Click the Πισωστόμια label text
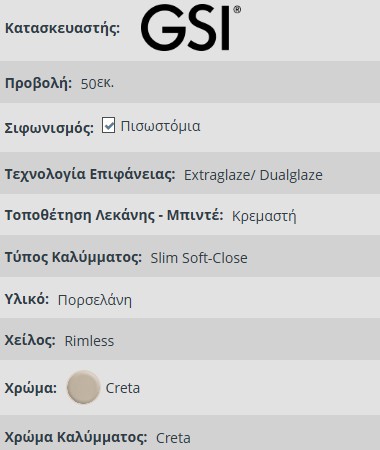Image resolution: width=380 pixels, height=450 pixels. (160, 126)
